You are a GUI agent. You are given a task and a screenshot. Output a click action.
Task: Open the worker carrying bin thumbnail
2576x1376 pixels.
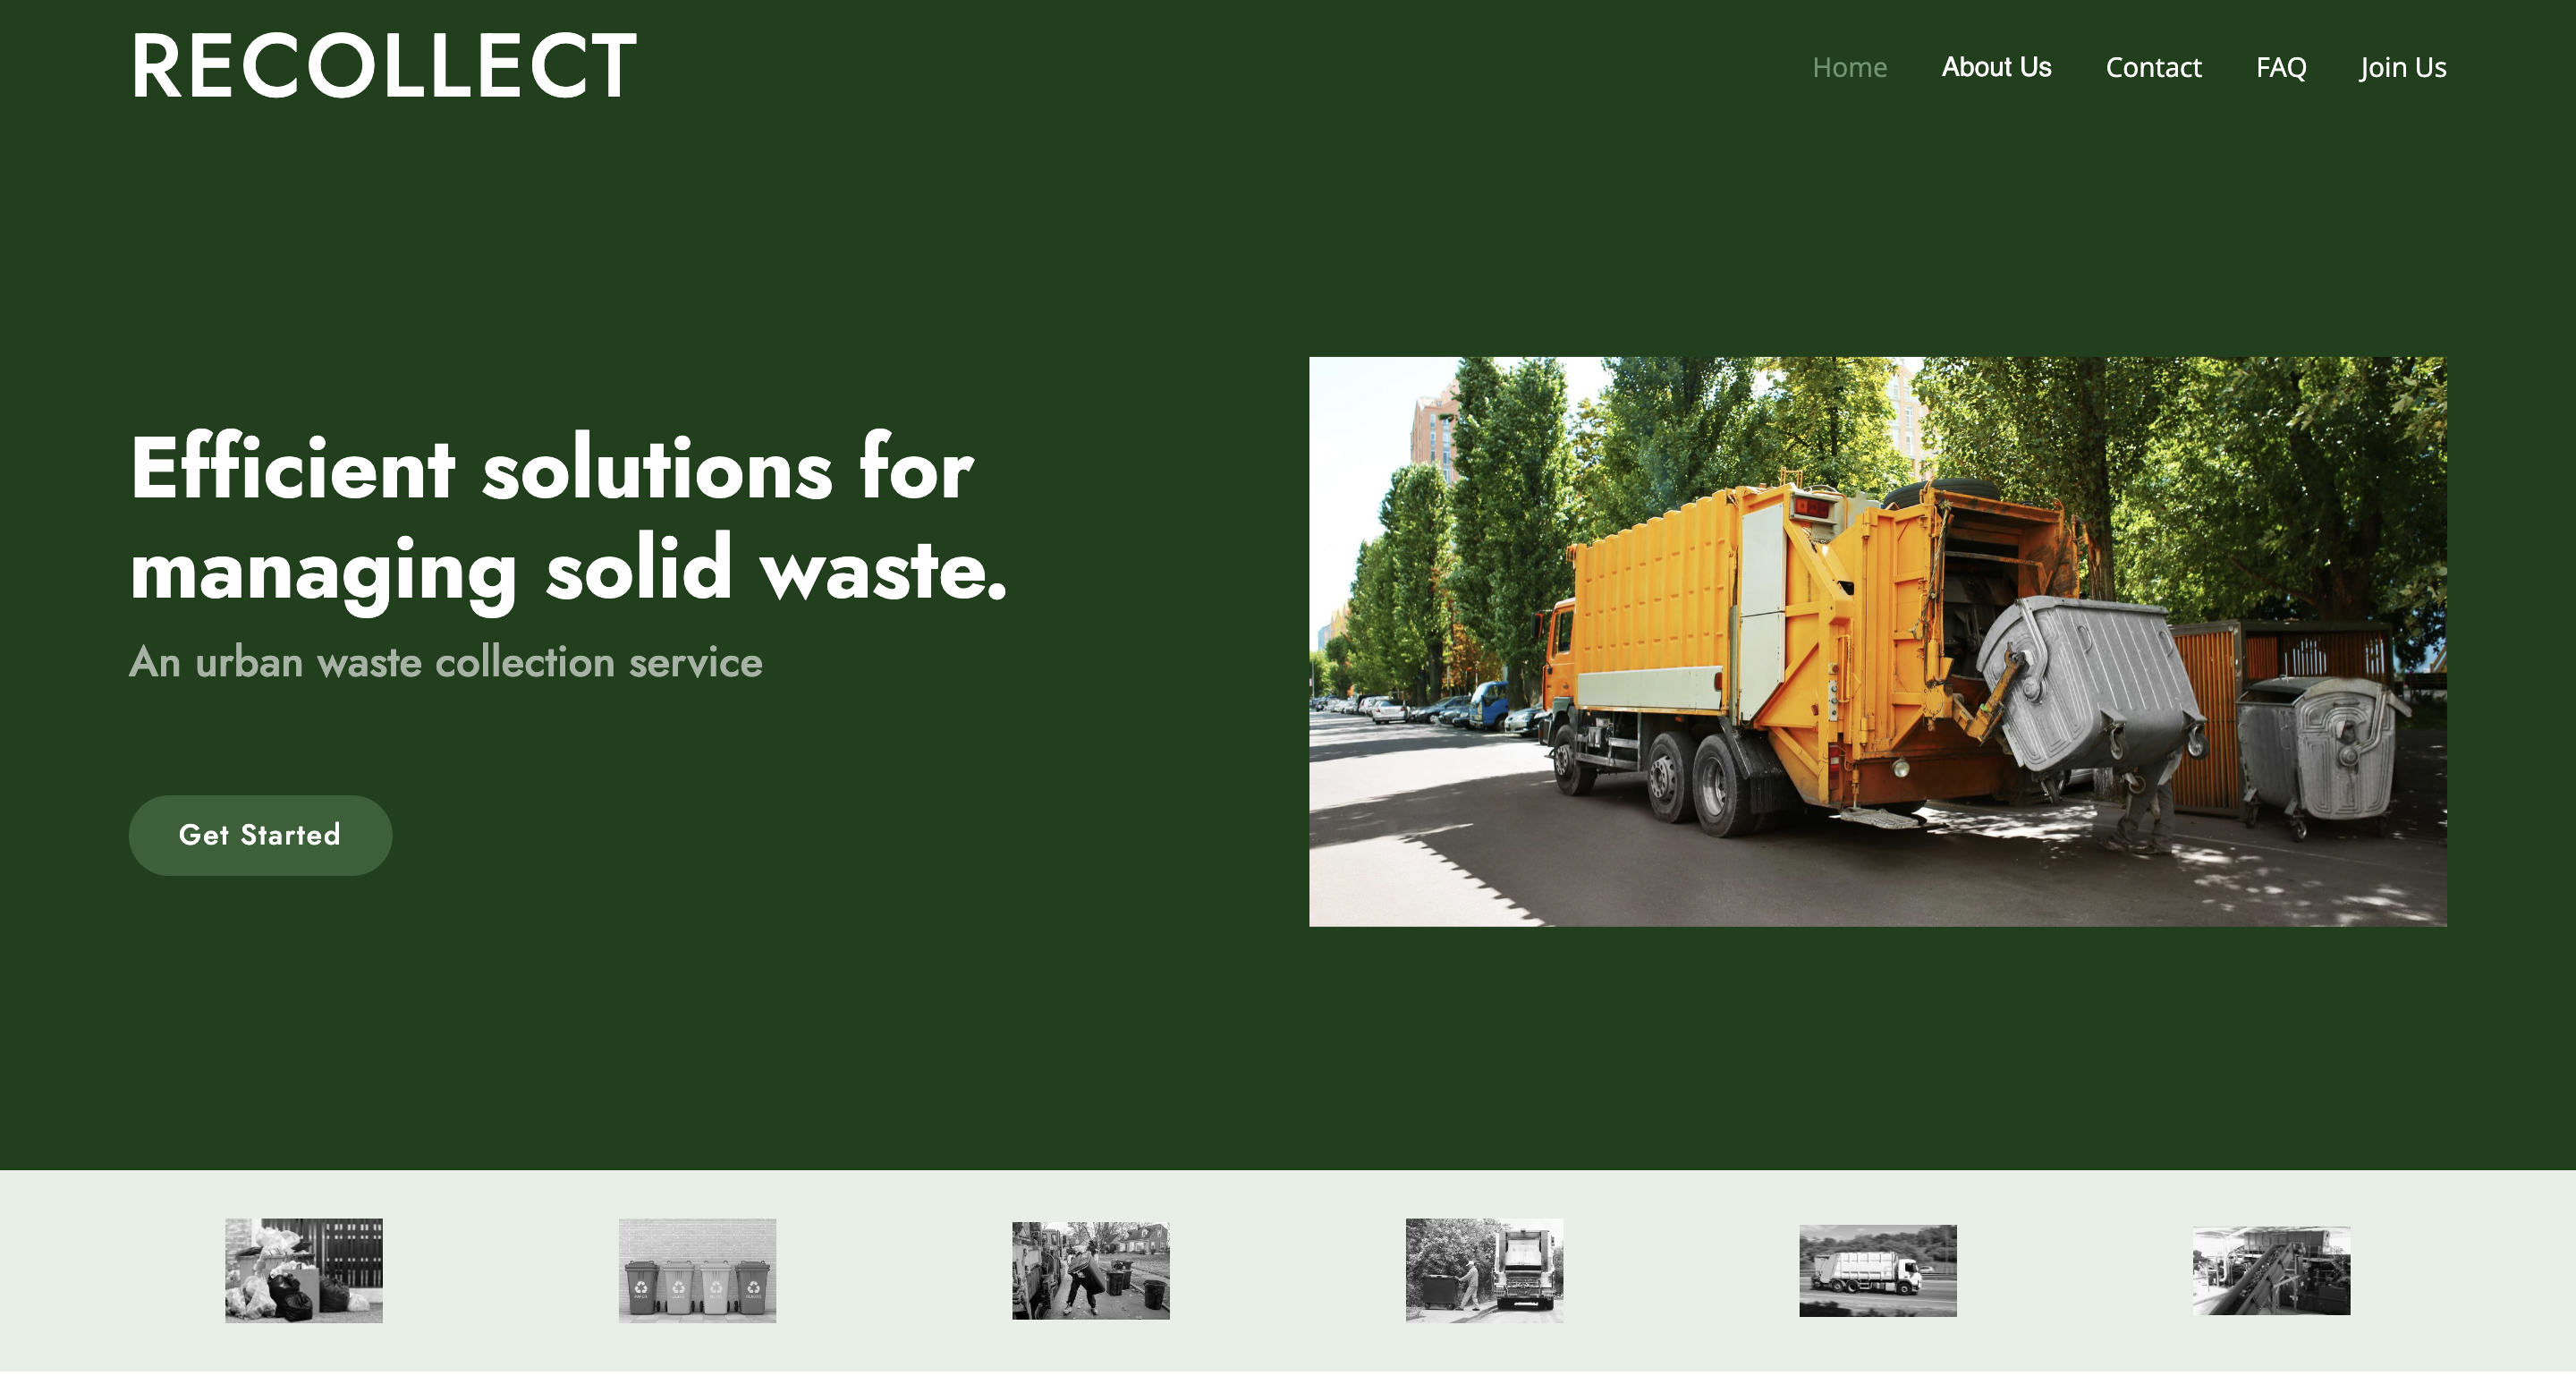[1090, 1270]
